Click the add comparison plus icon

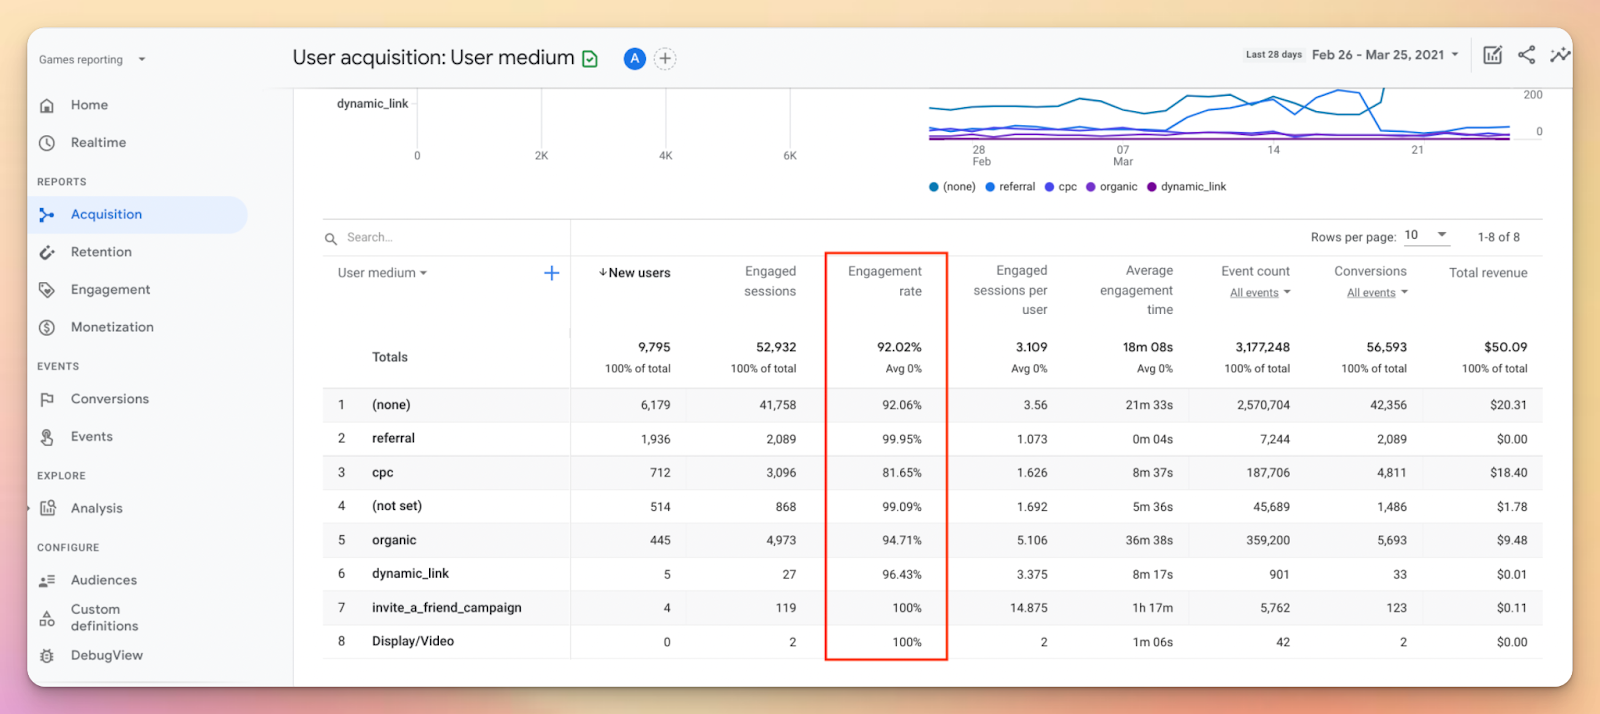click(665, 59)
